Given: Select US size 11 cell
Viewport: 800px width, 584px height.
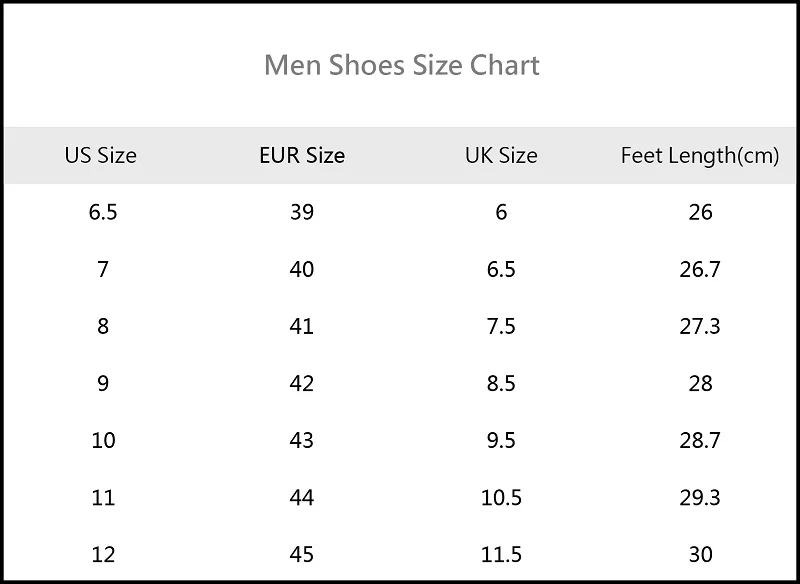Looking at the screenshot, I should 103,498.
